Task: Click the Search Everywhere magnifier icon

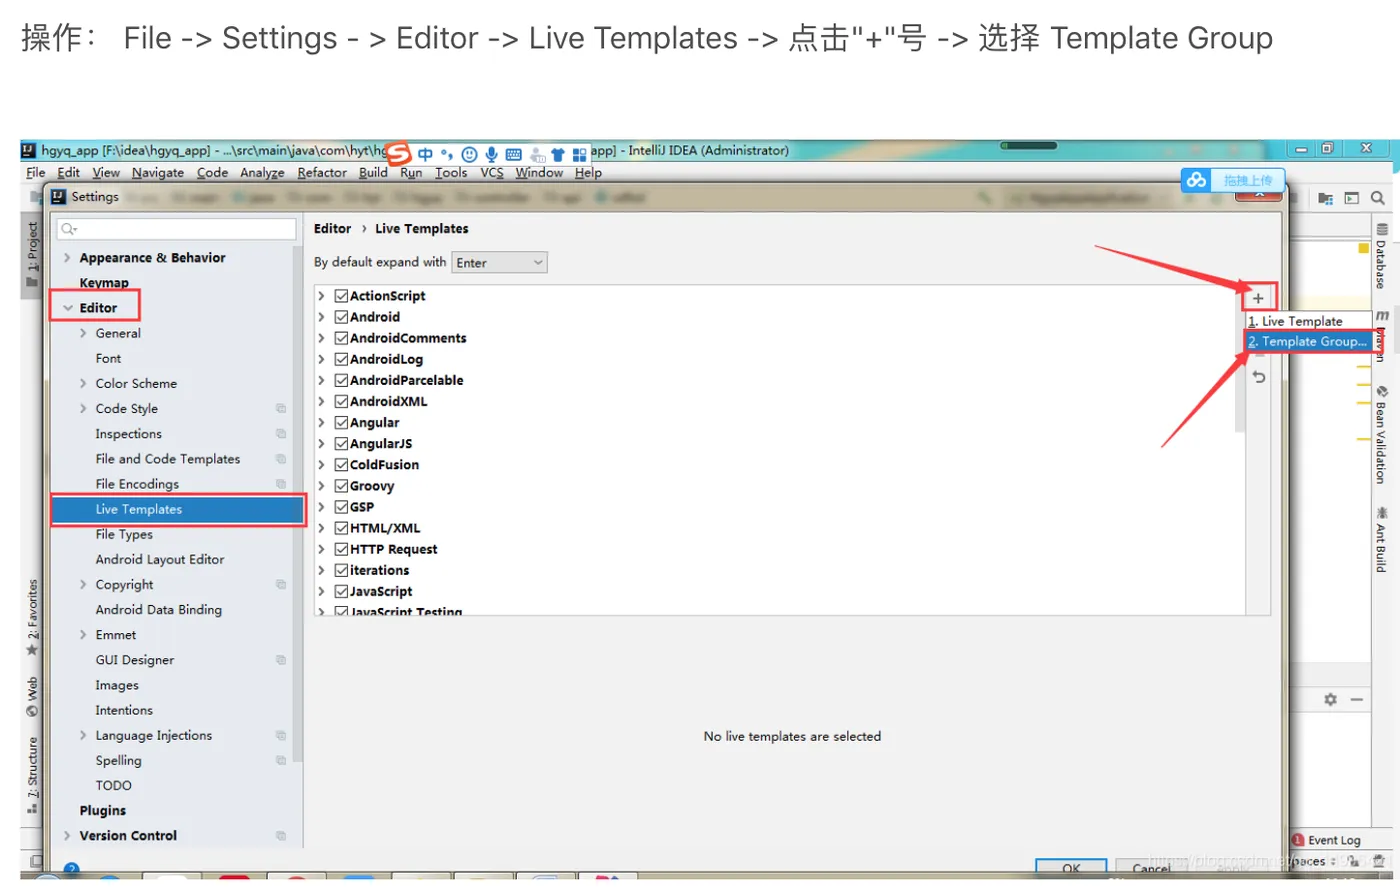Action: (1378, 198)
